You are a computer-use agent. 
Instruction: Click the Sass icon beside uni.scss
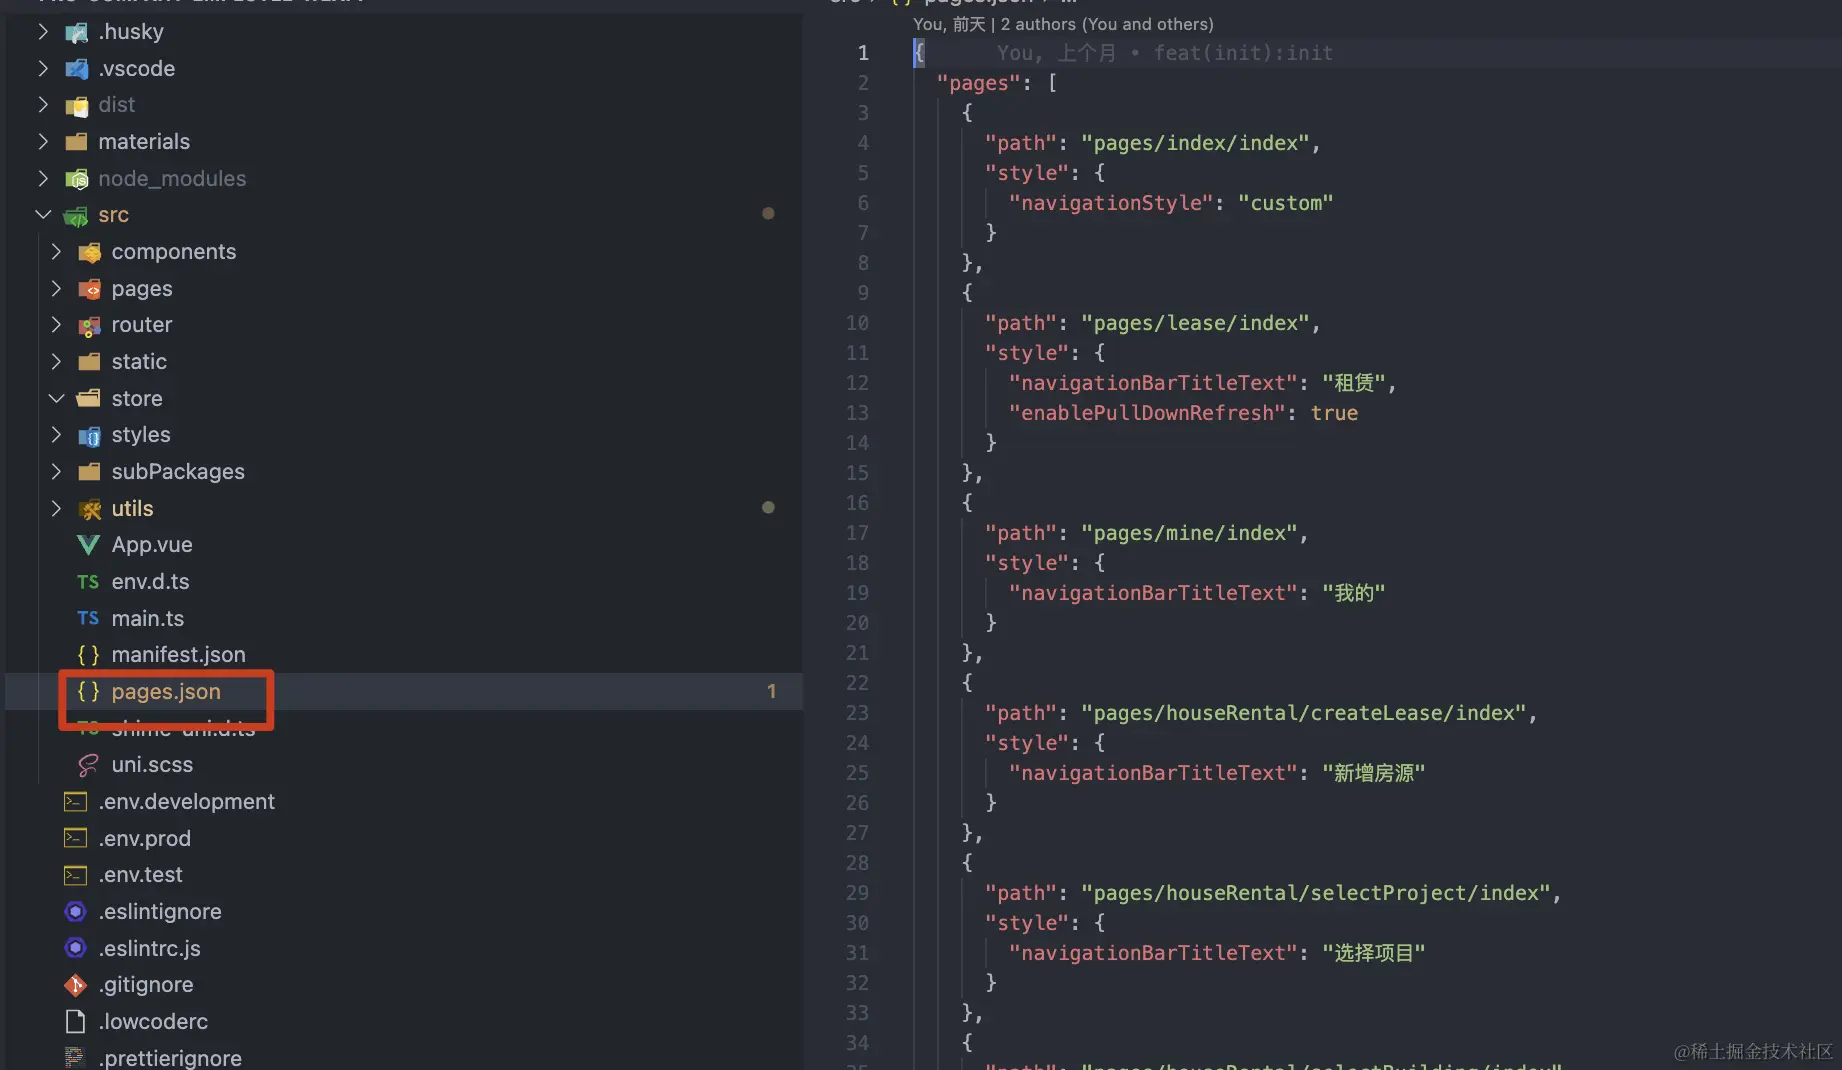88,765
